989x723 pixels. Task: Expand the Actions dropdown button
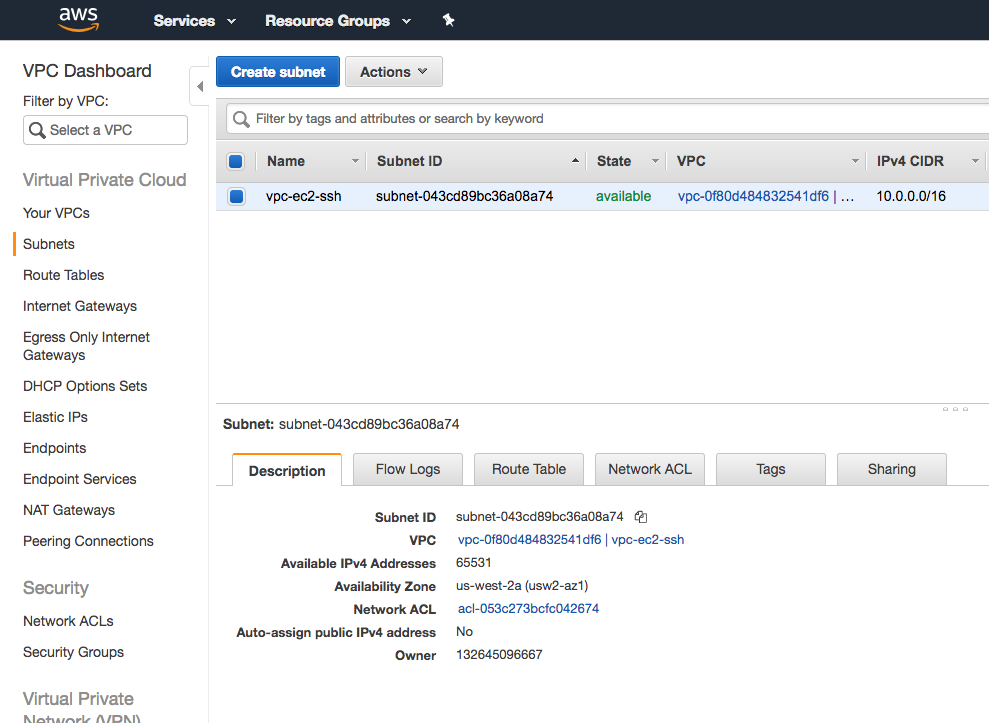click(394, 72)
